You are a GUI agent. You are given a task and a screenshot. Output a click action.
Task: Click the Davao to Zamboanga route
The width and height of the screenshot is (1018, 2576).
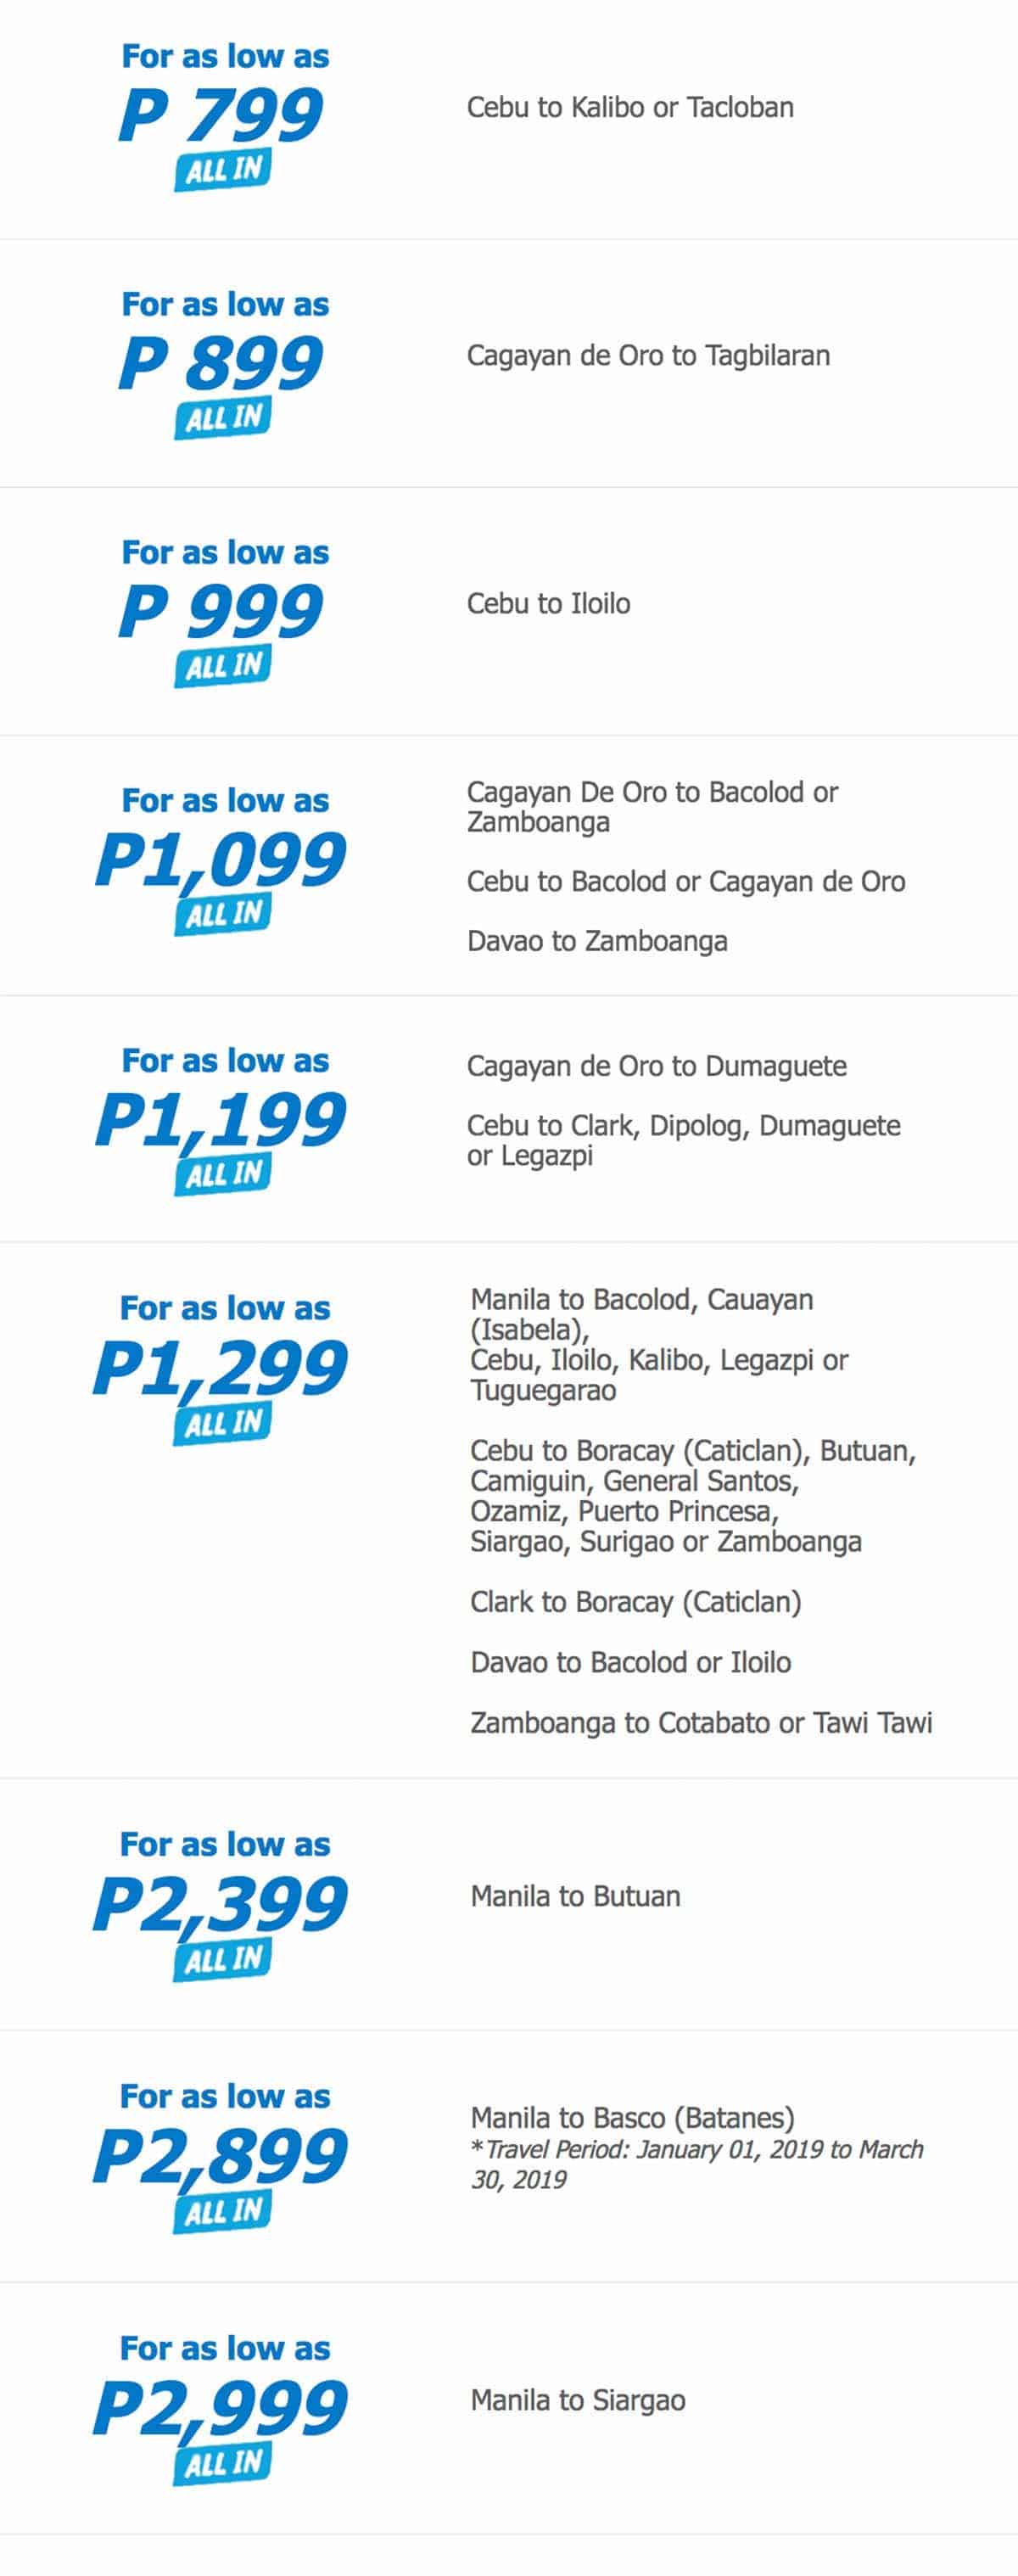(x=597, y=942)
